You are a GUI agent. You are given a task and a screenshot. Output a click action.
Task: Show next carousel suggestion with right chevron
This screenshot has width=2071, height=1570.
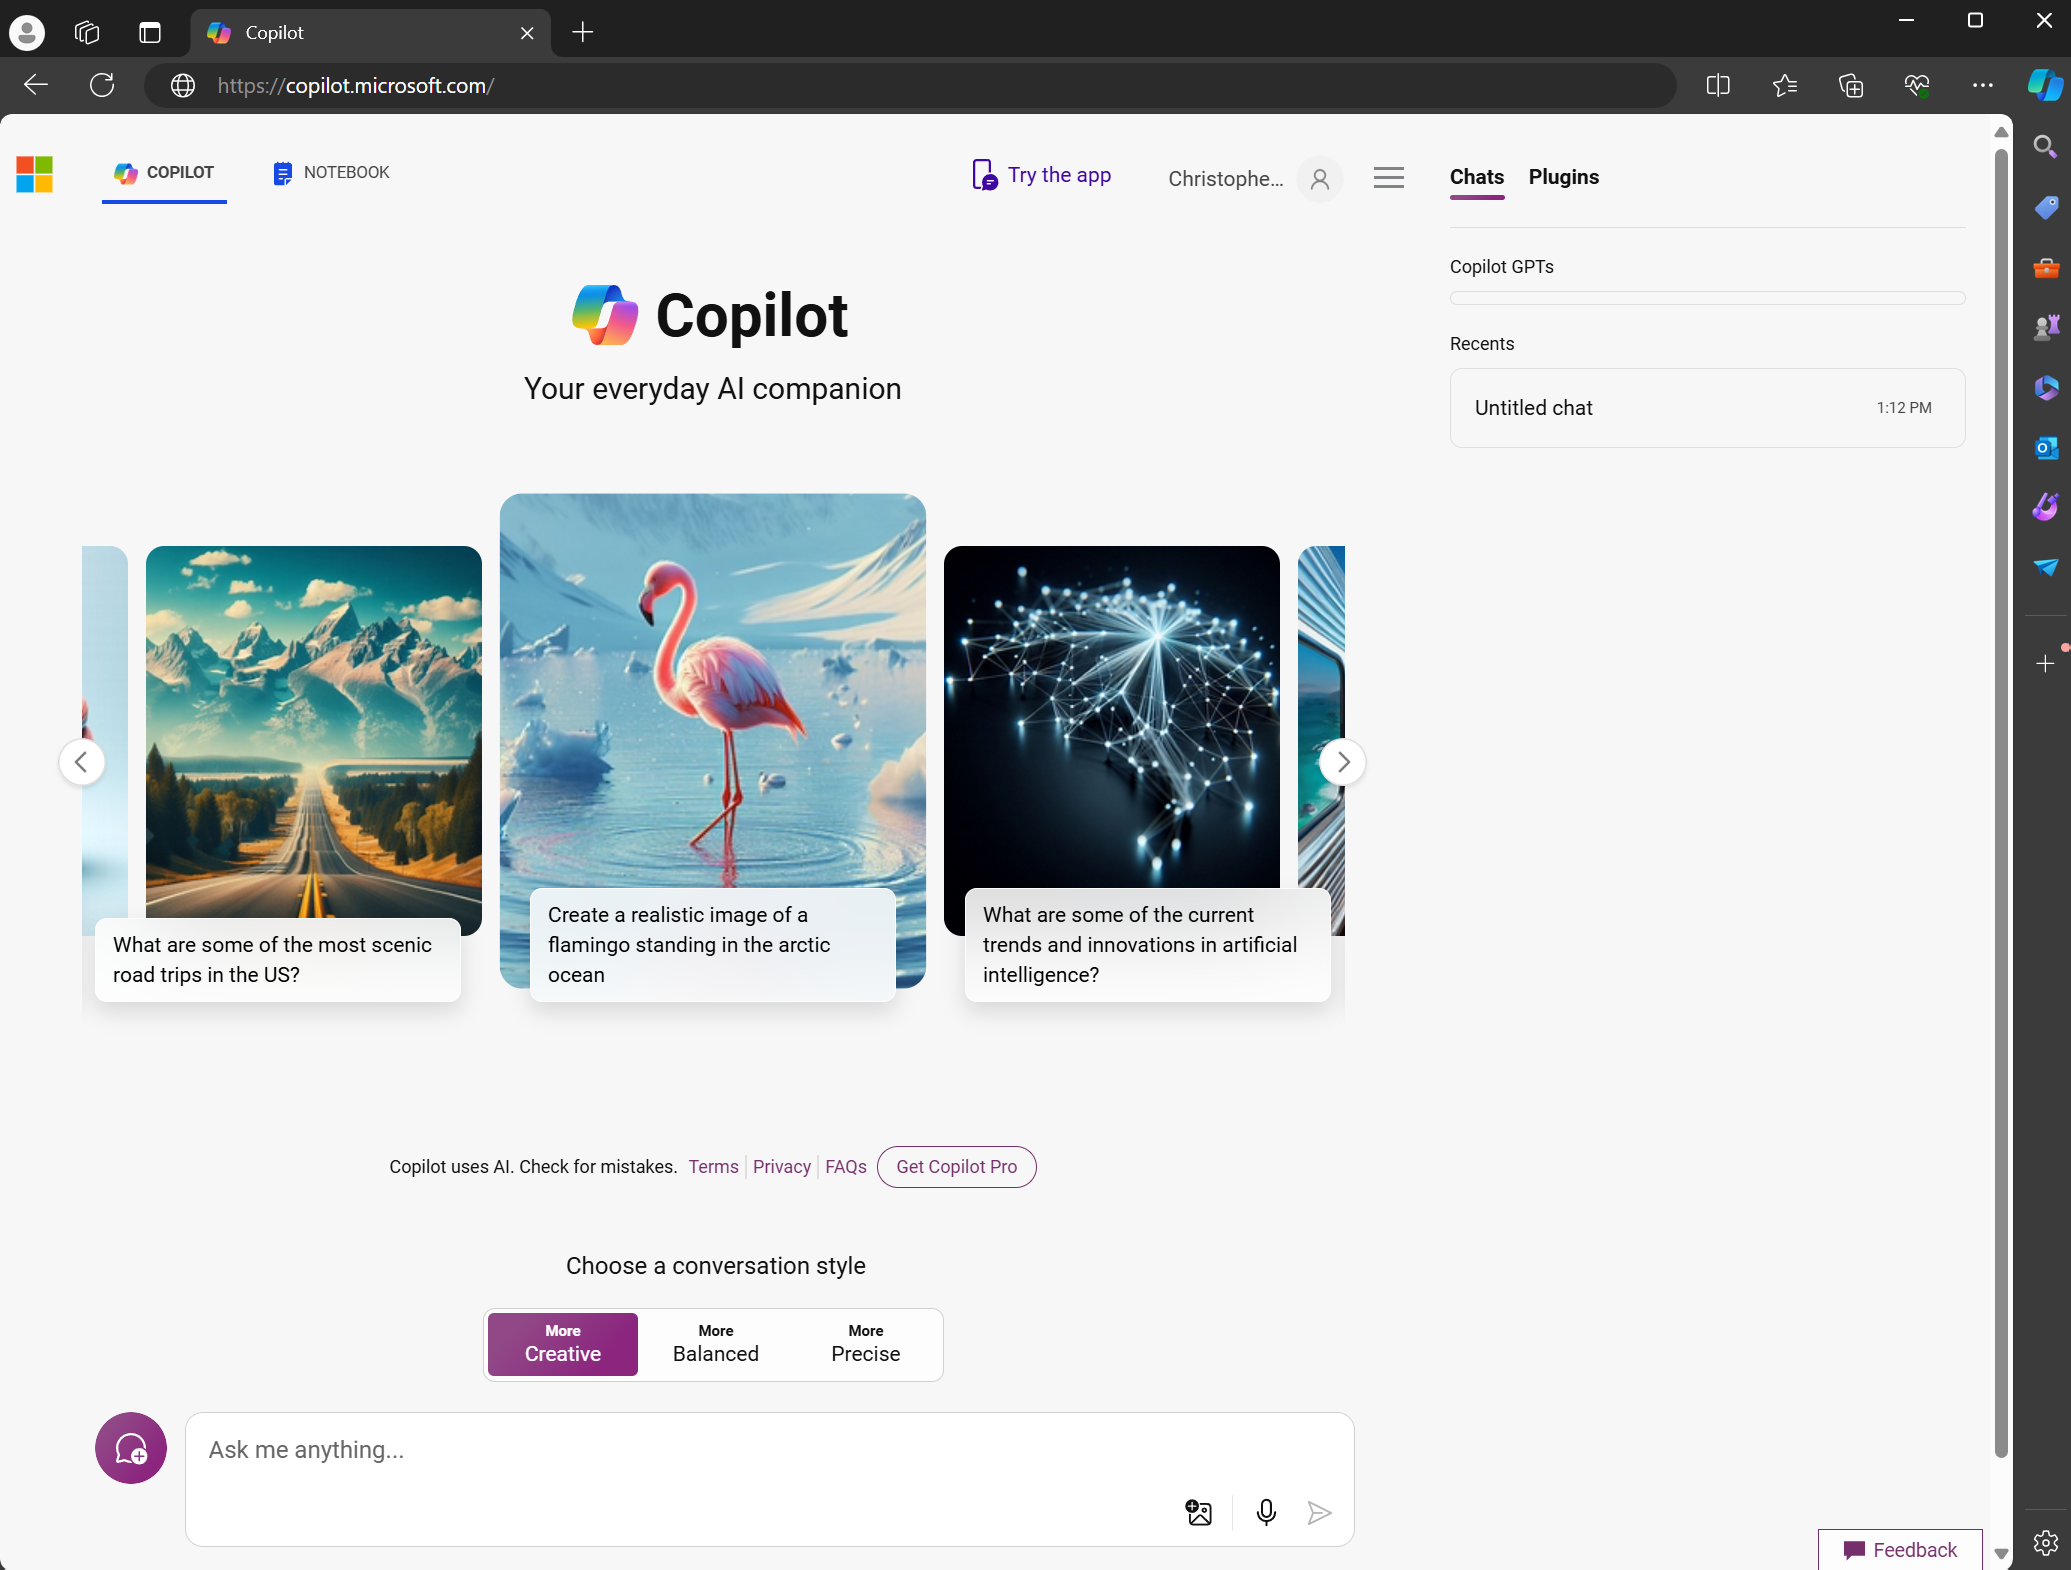pyautogui.click(x=1343, y=762)
